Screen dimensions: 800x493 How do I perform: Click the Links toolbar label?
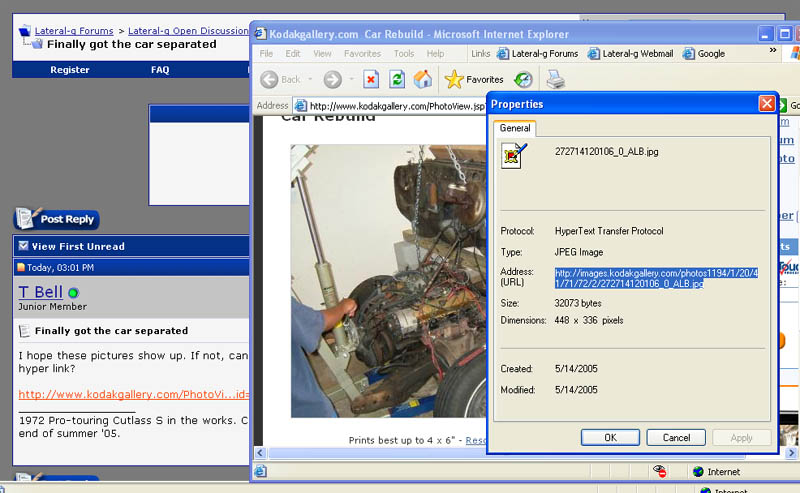pos(480,54)
